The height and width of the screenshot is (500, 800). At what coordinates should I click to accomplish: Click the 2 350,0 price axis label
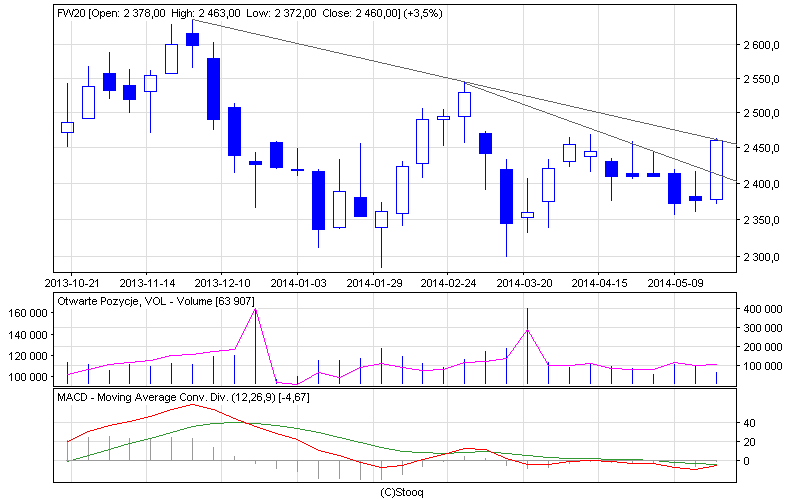coord(761,220)
